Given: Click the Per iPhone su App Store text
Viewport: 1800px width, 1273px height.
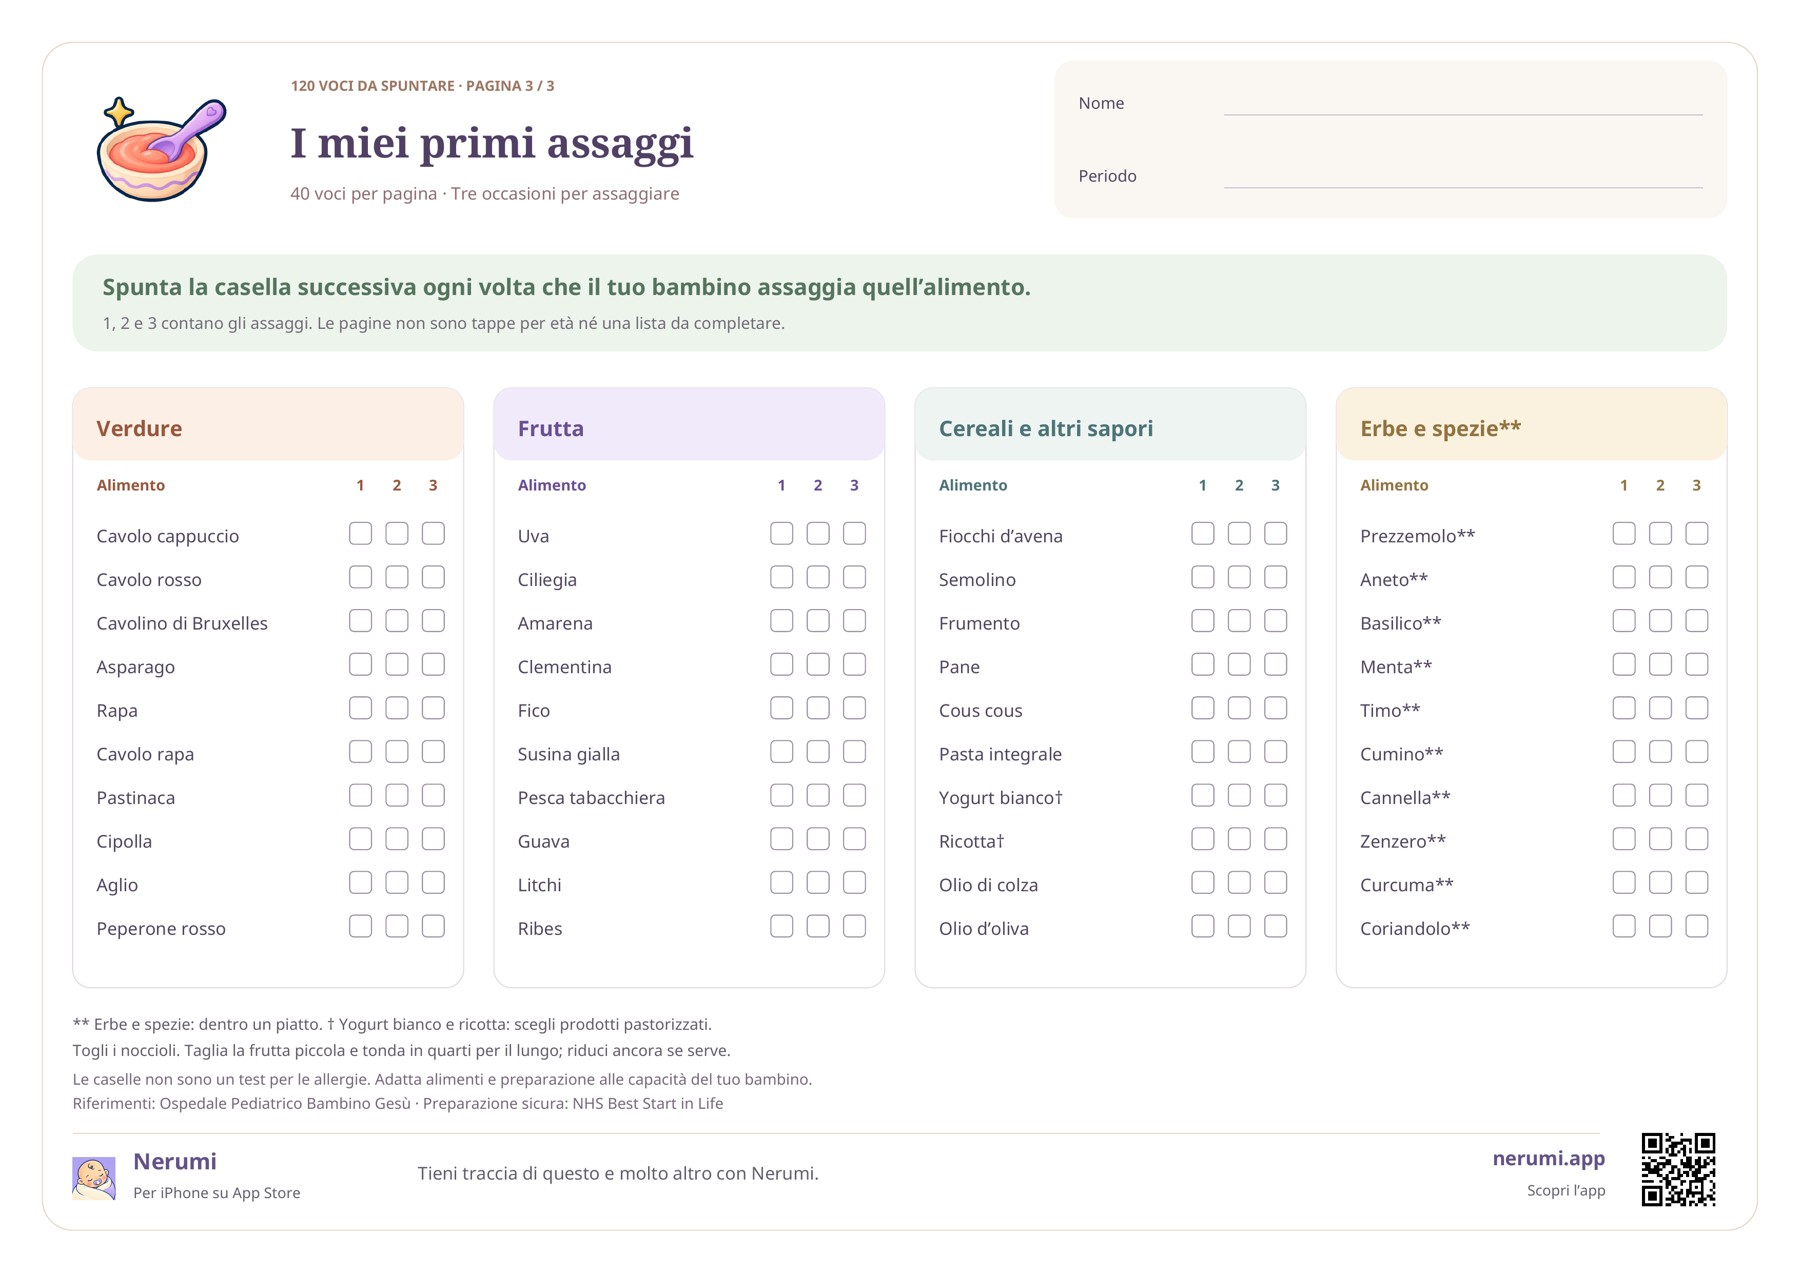Looking at the screenshot, I should (217, 1192).
